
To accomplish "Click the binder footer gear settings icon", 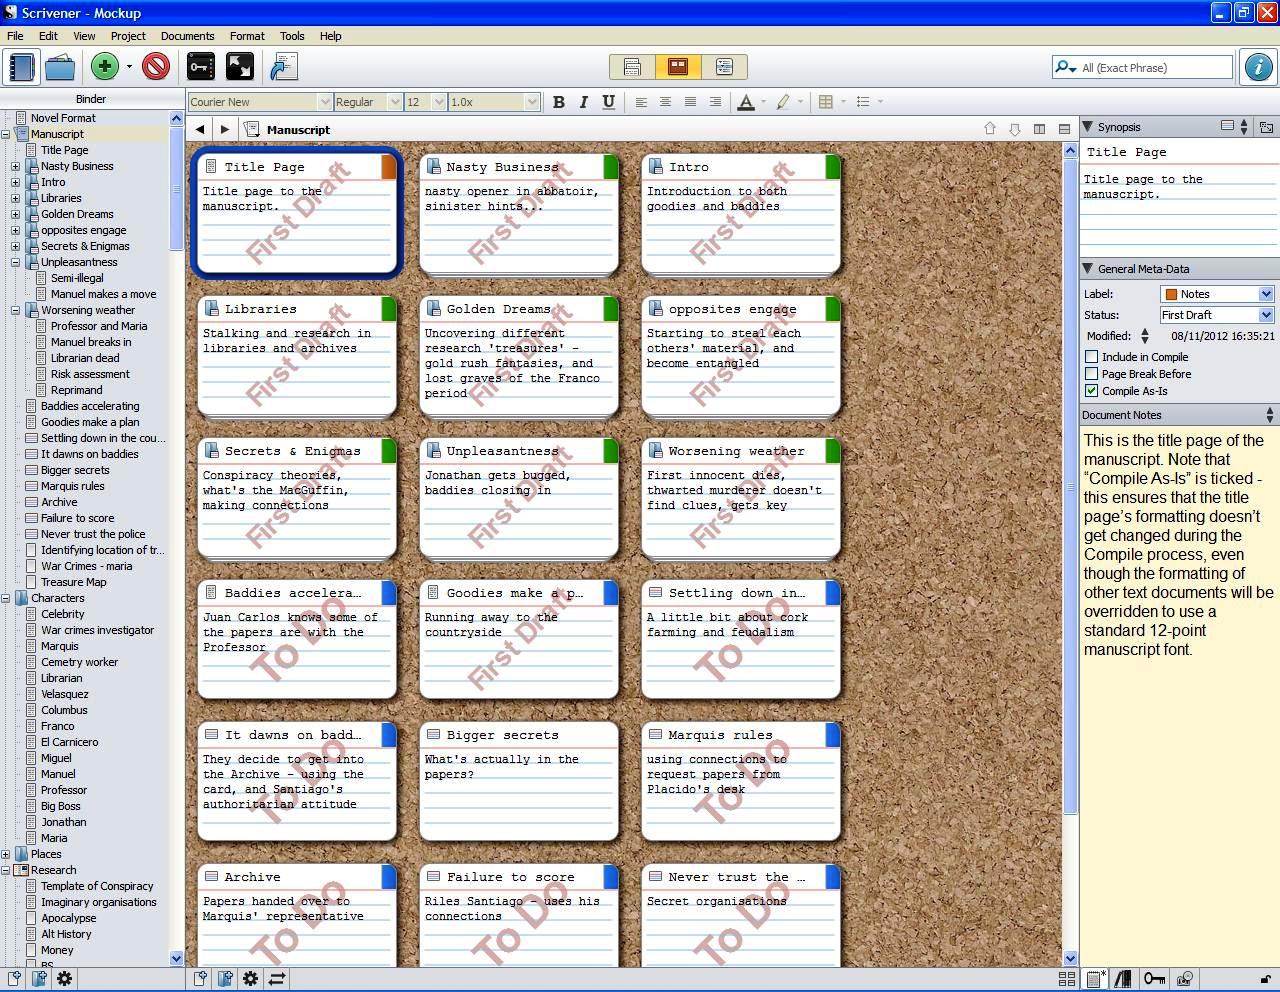I will [64, 979].
